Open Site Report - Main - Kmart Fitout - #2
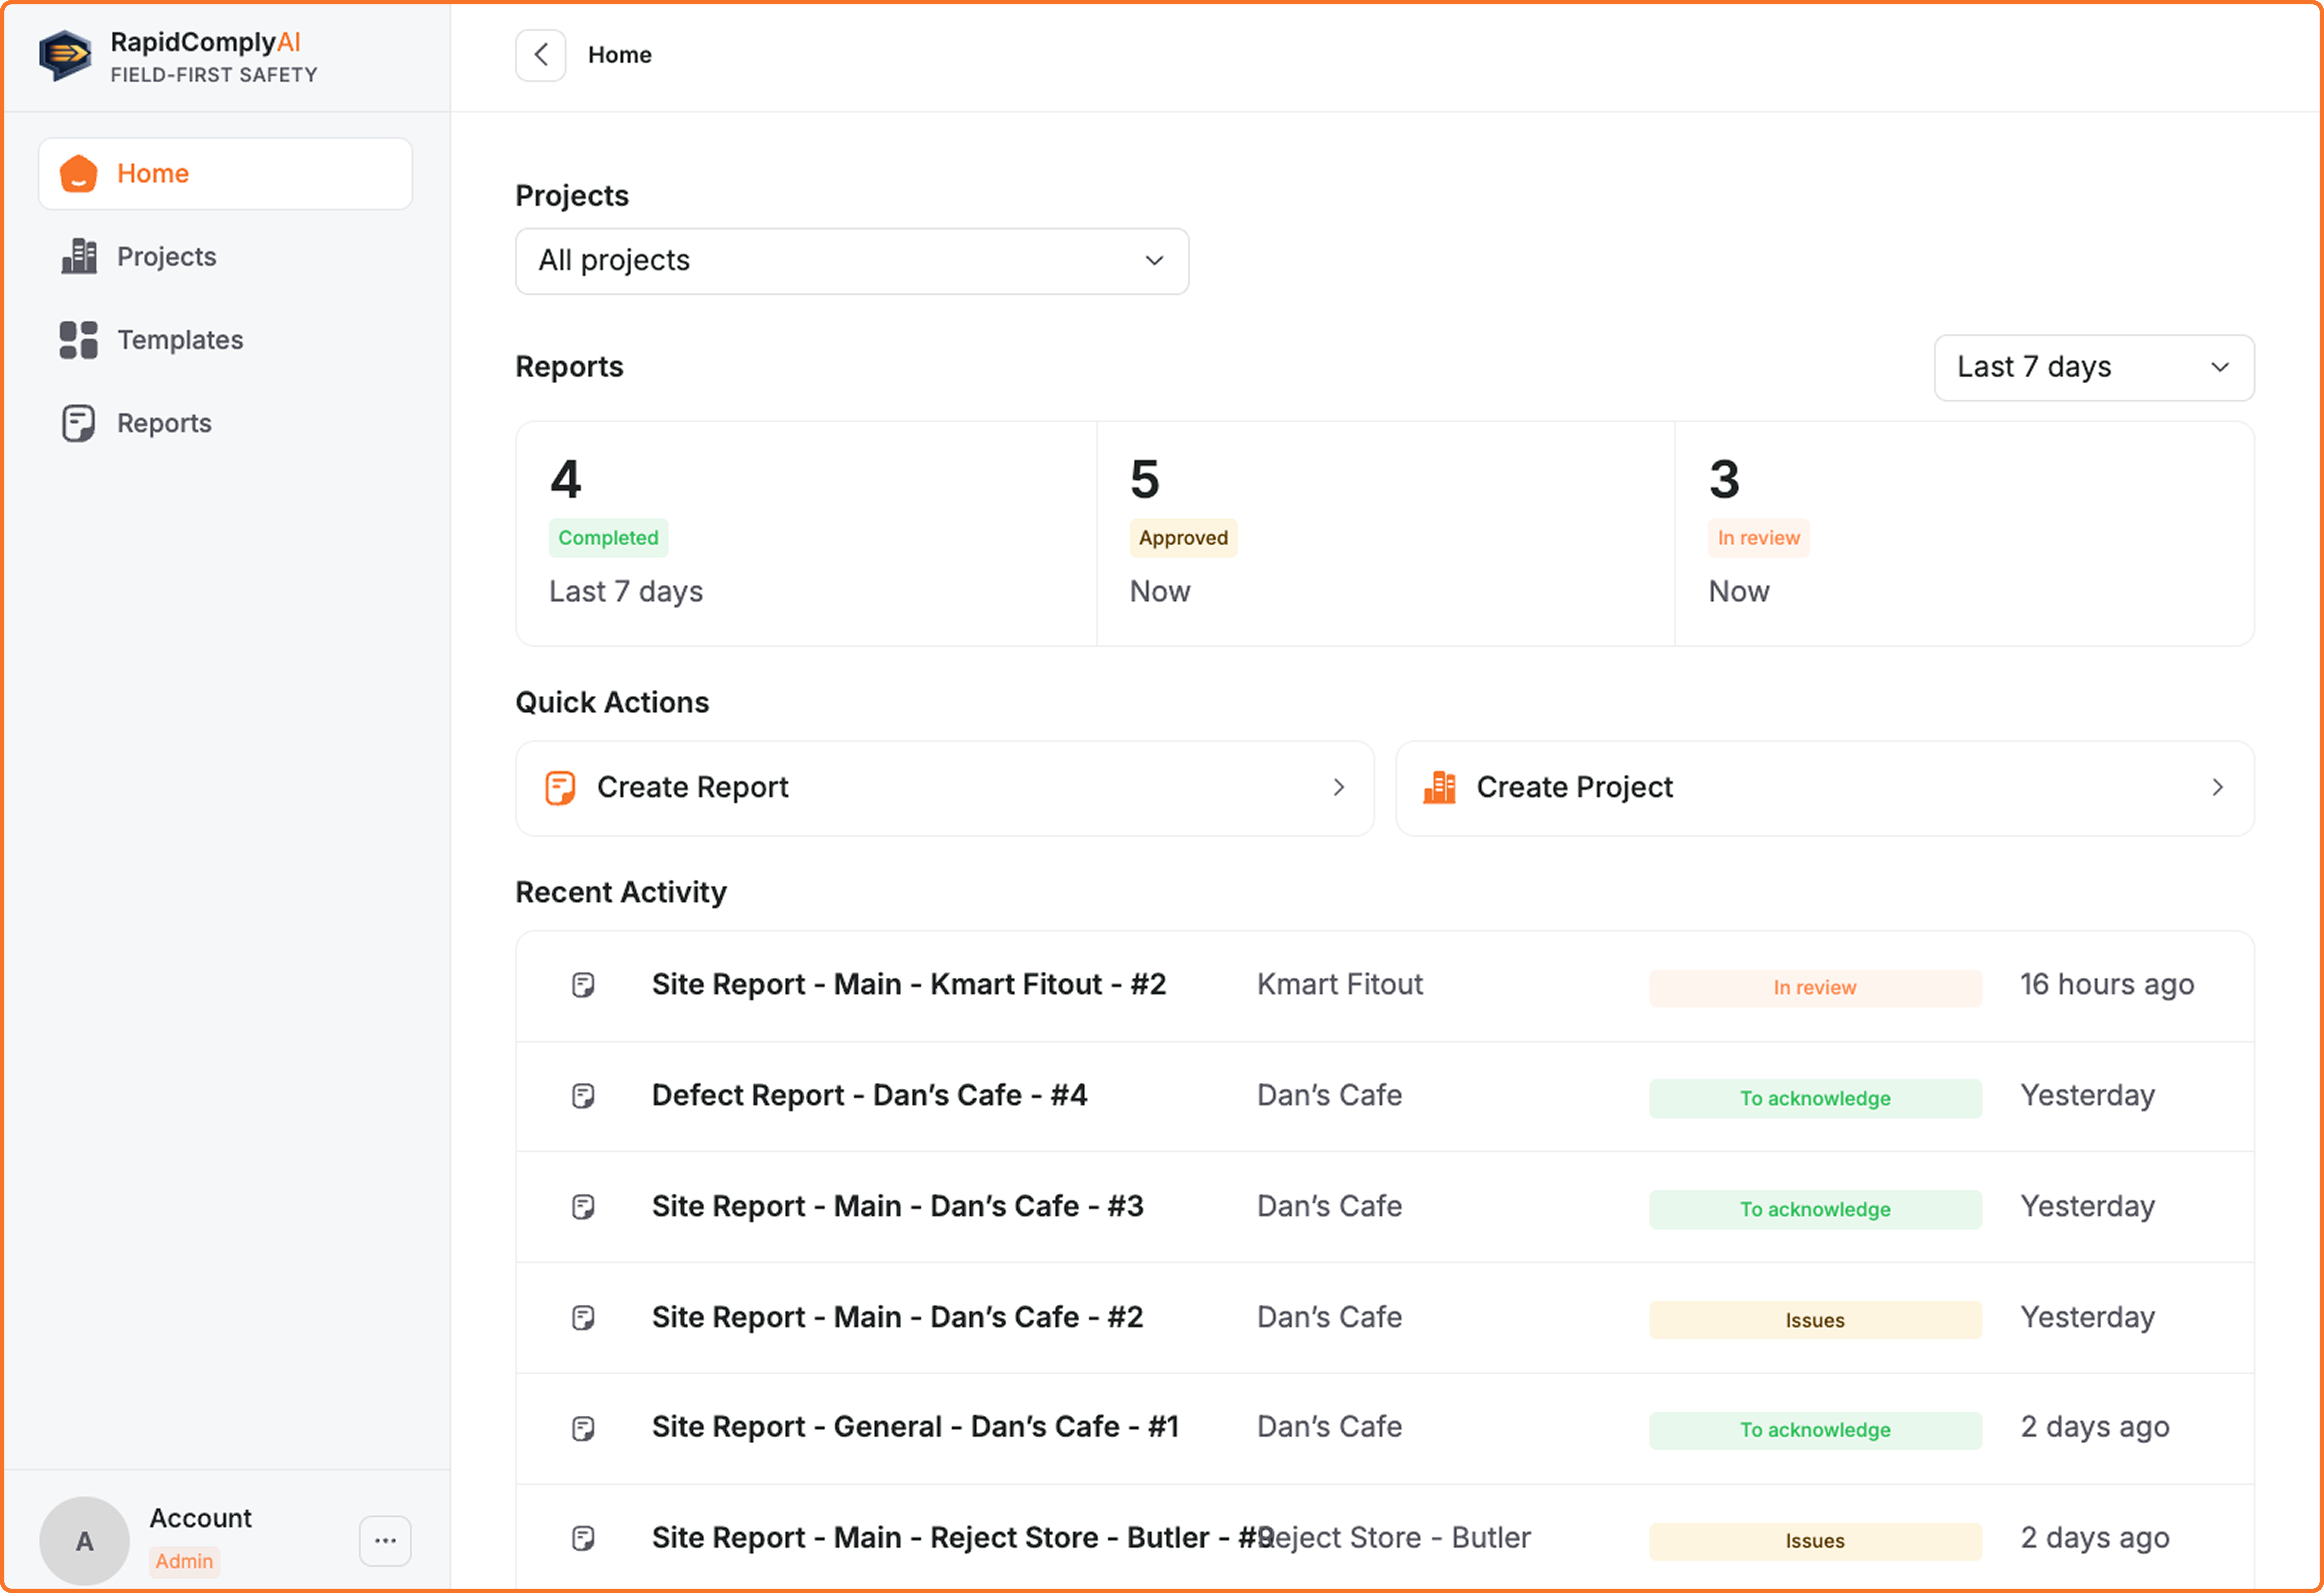Screen dimensions: 2324x1593 909,985
